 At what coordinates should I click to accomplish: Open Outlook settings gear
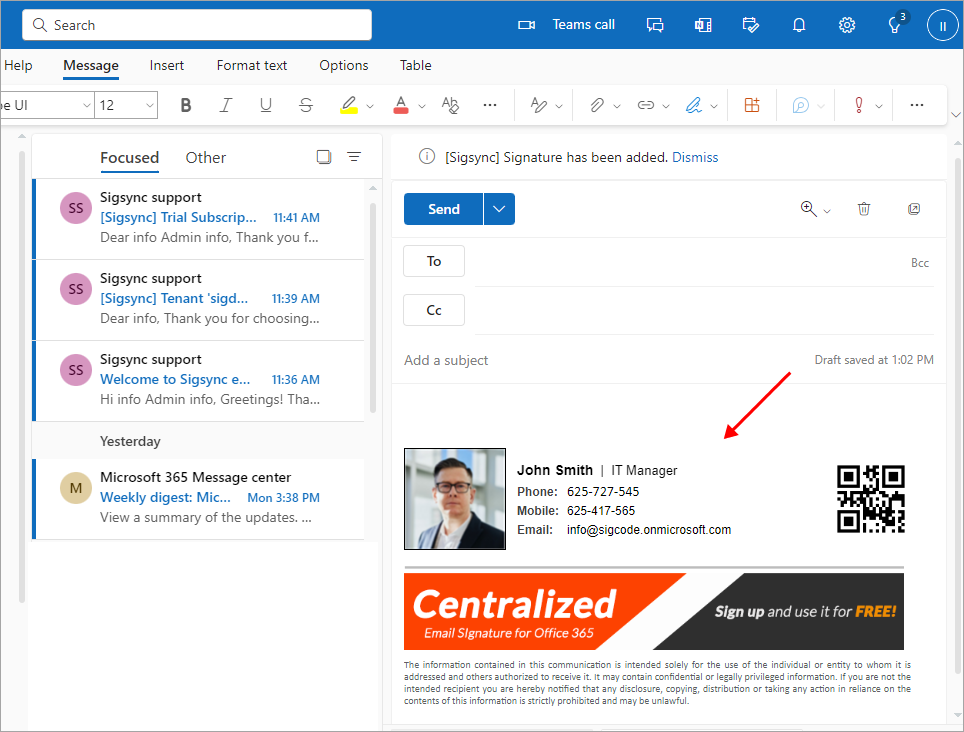point(847,25)
